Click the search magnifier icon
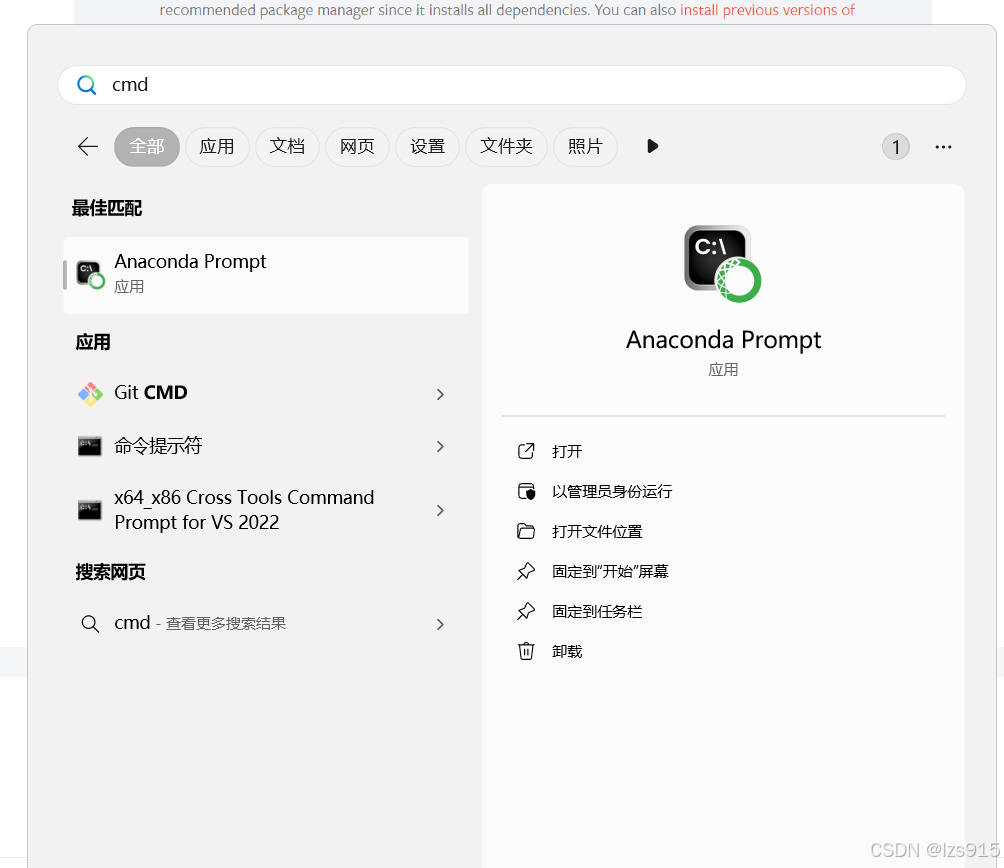The height and width of the screenshot is (868, 1004). [x=86, y=85]
